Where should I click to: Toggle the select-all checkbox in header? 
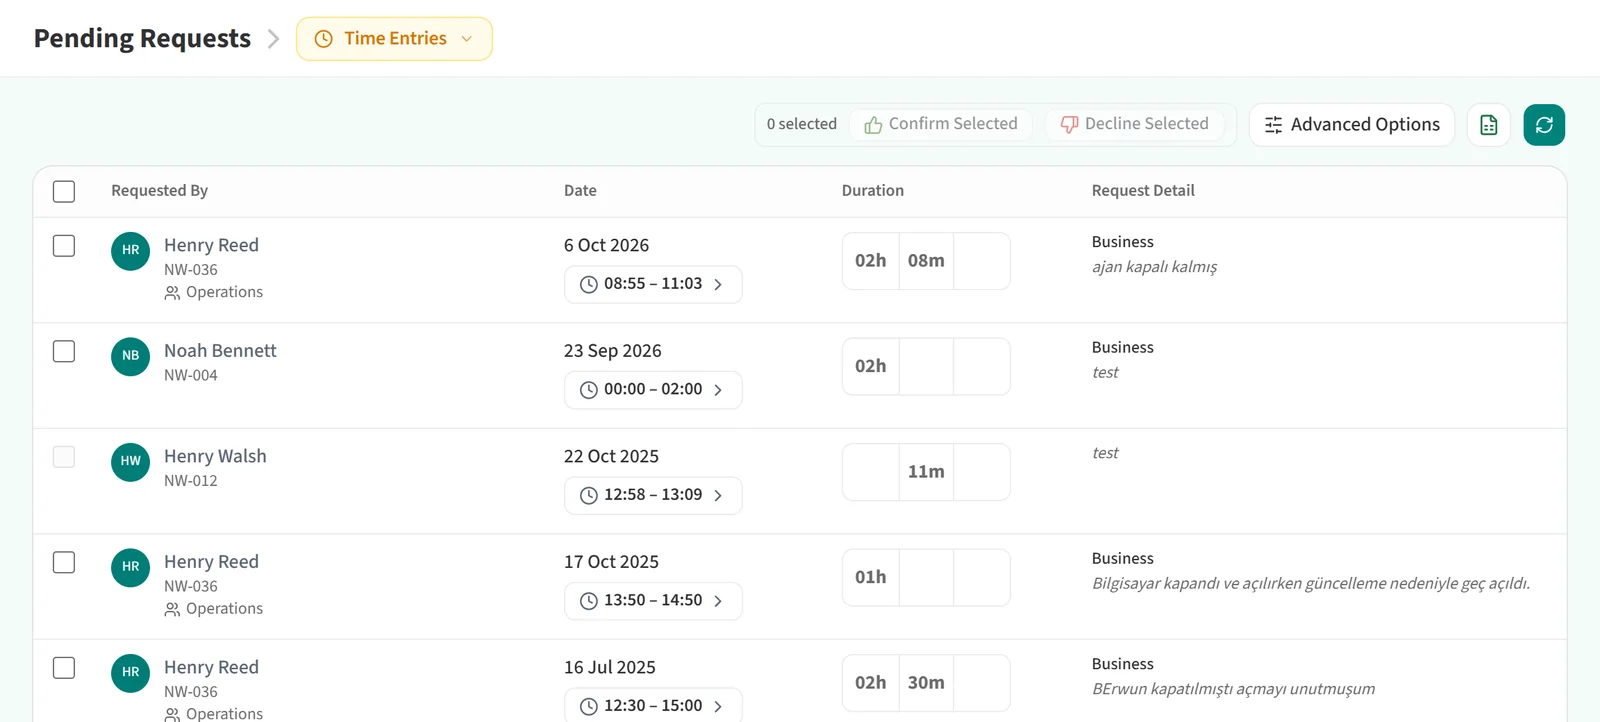click(x=64, y=191)
